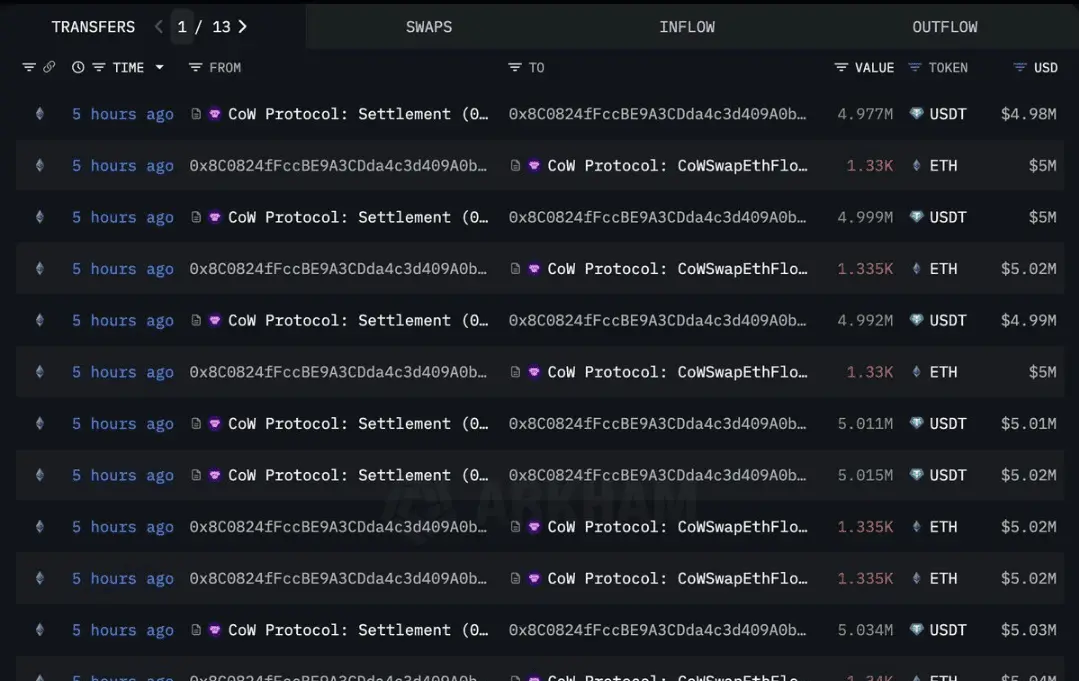Click the transaction link icon in header
The image size is (1079, 681).
click(x=49, y=67)
